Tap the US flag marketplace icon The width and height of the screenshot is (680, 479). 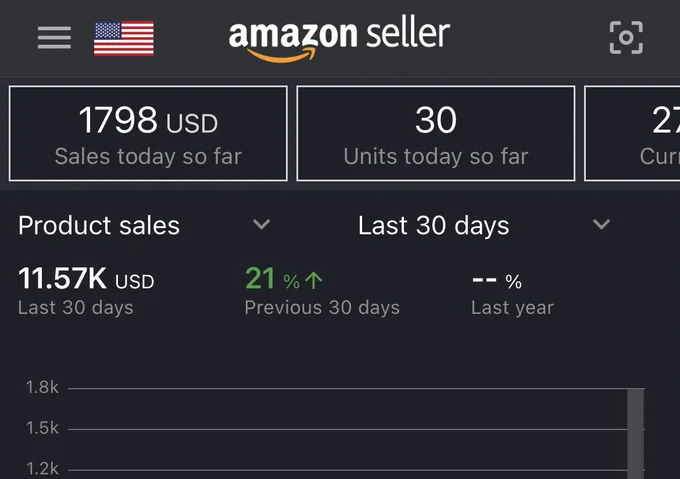coord(124,38)
